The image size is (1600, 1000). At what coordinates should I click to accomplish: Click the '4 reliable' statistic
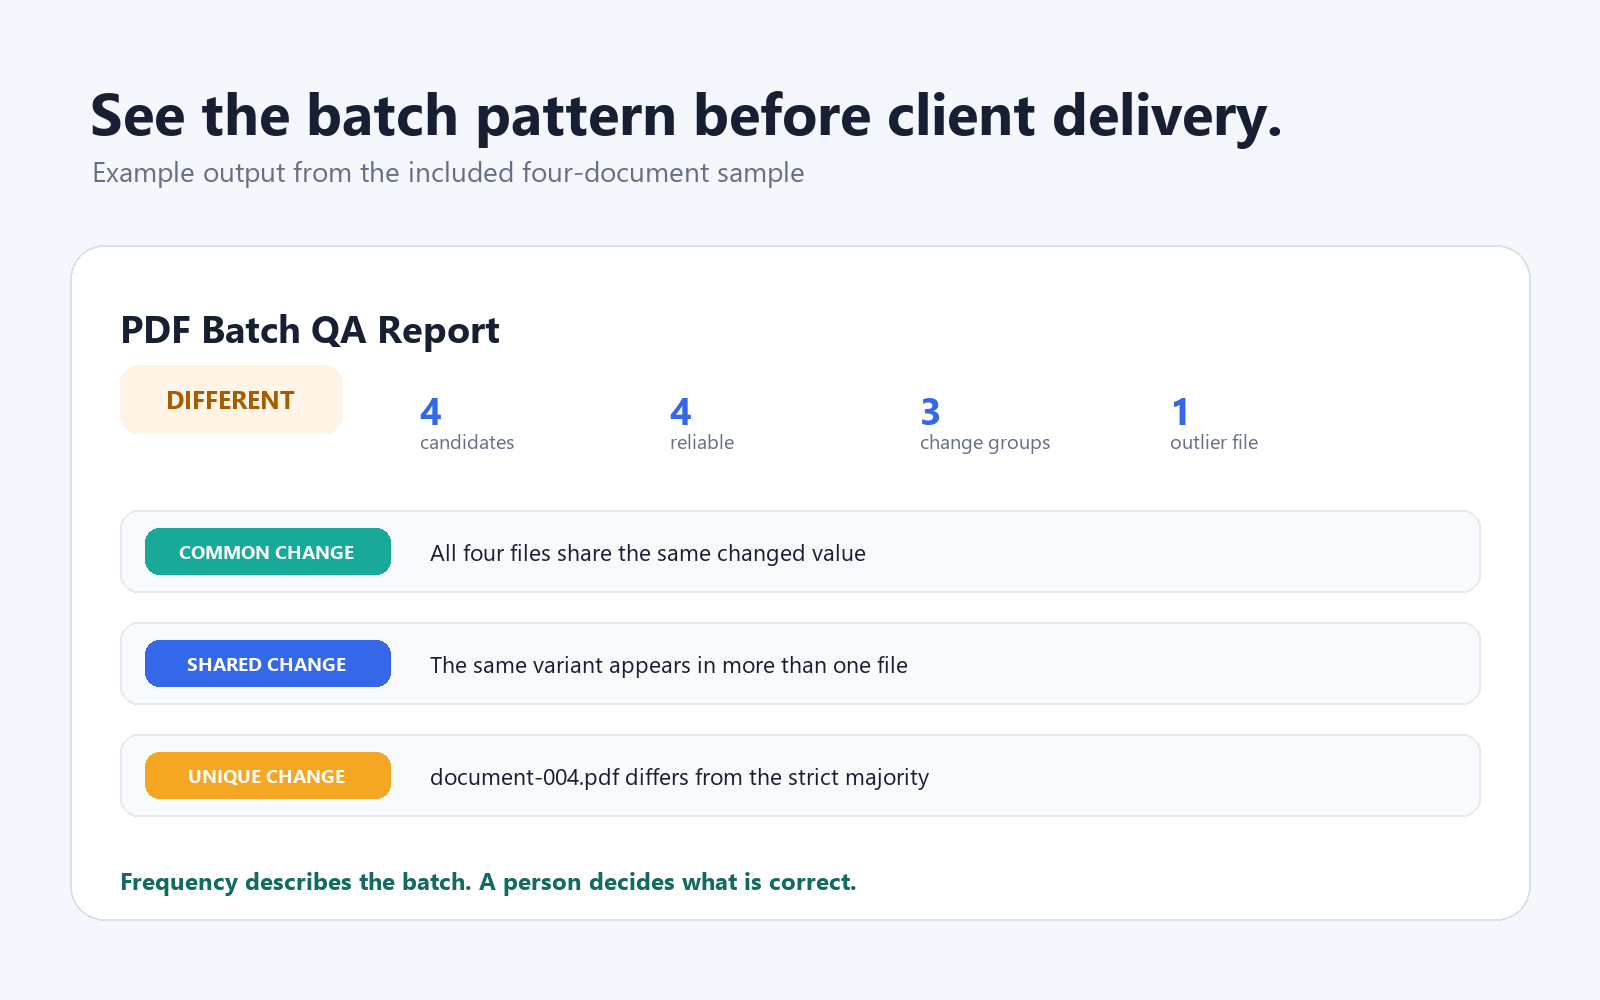point(702,424)
